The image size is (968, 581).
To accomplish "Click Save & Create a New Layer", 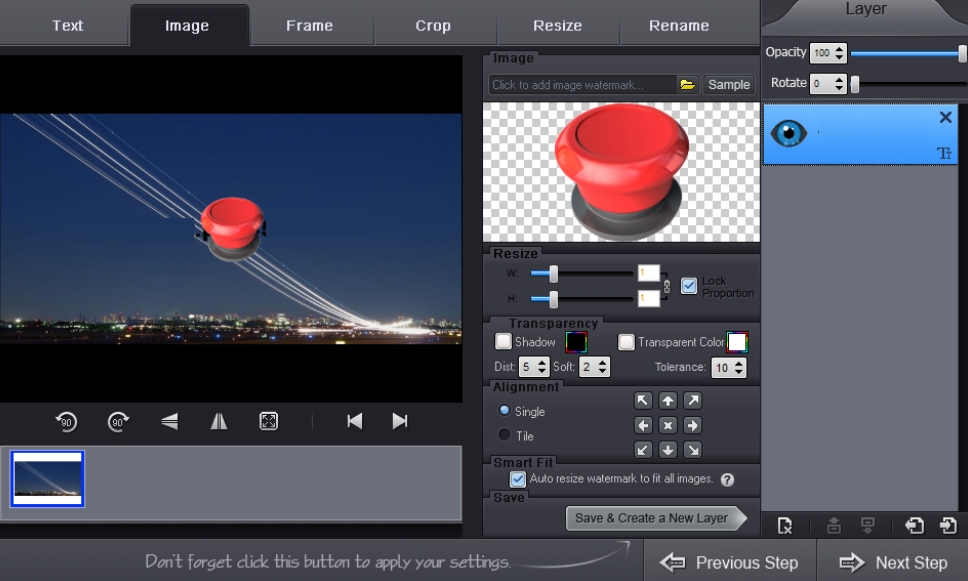I will (652, 518).
